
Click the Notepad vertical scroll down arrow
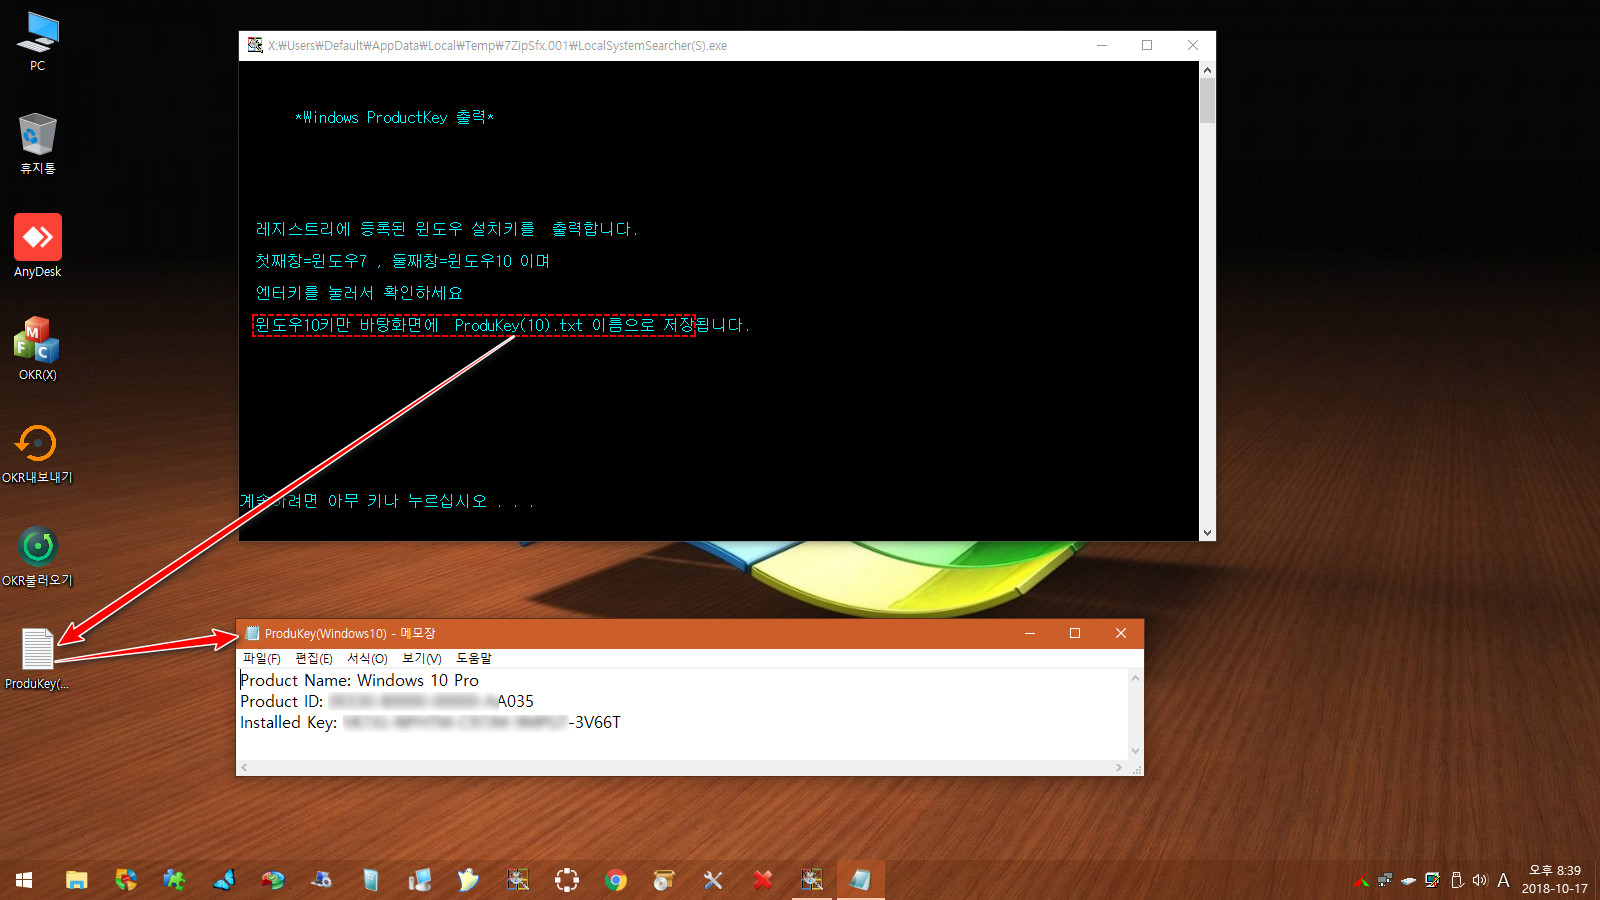click(1135, 751)
